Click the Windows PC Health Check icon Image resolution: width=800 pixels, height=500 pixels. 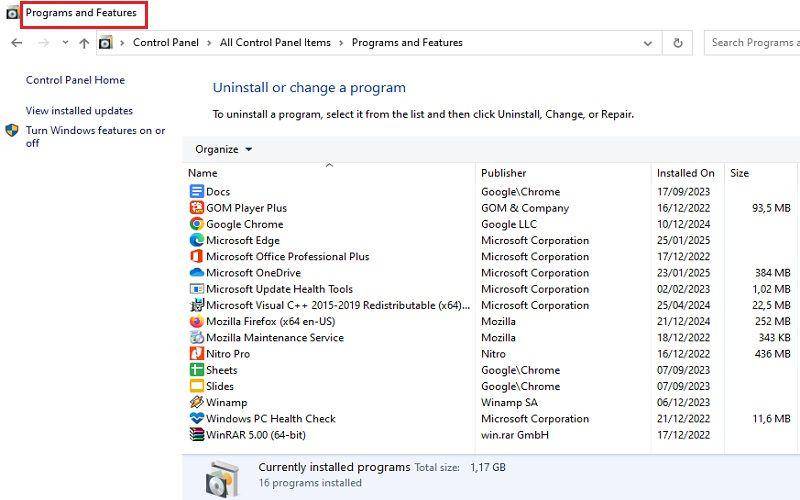pyautogui.click(x=196, y=418)
